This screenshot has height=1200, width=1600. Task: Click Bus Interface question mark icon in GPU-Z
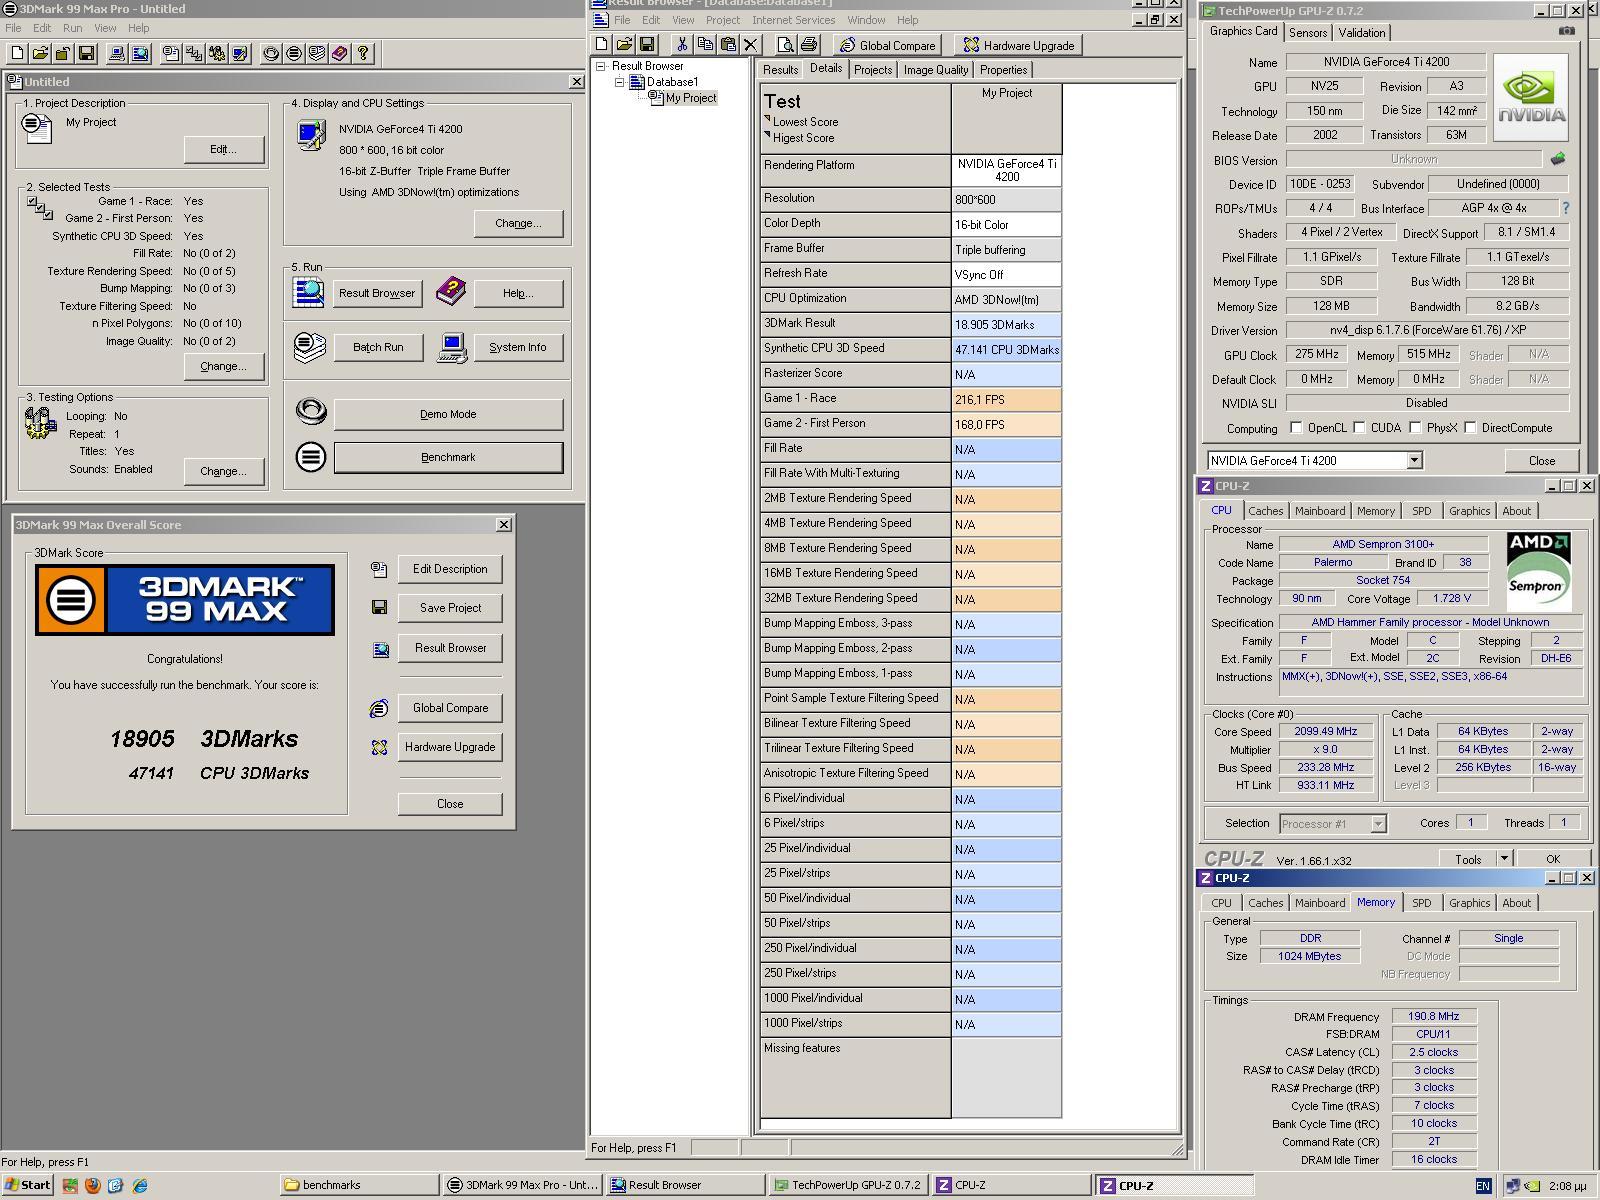pyautogui.click(x=1565, y=208)
